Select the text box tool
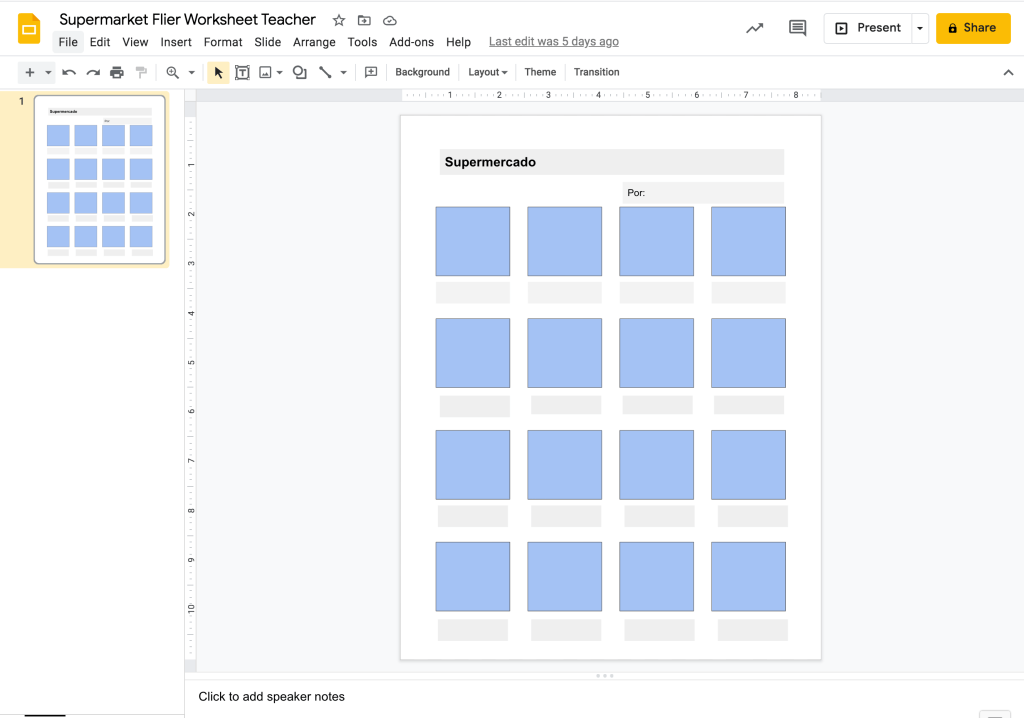Viewport: 1024px width, 718px height. coord(242,72)
